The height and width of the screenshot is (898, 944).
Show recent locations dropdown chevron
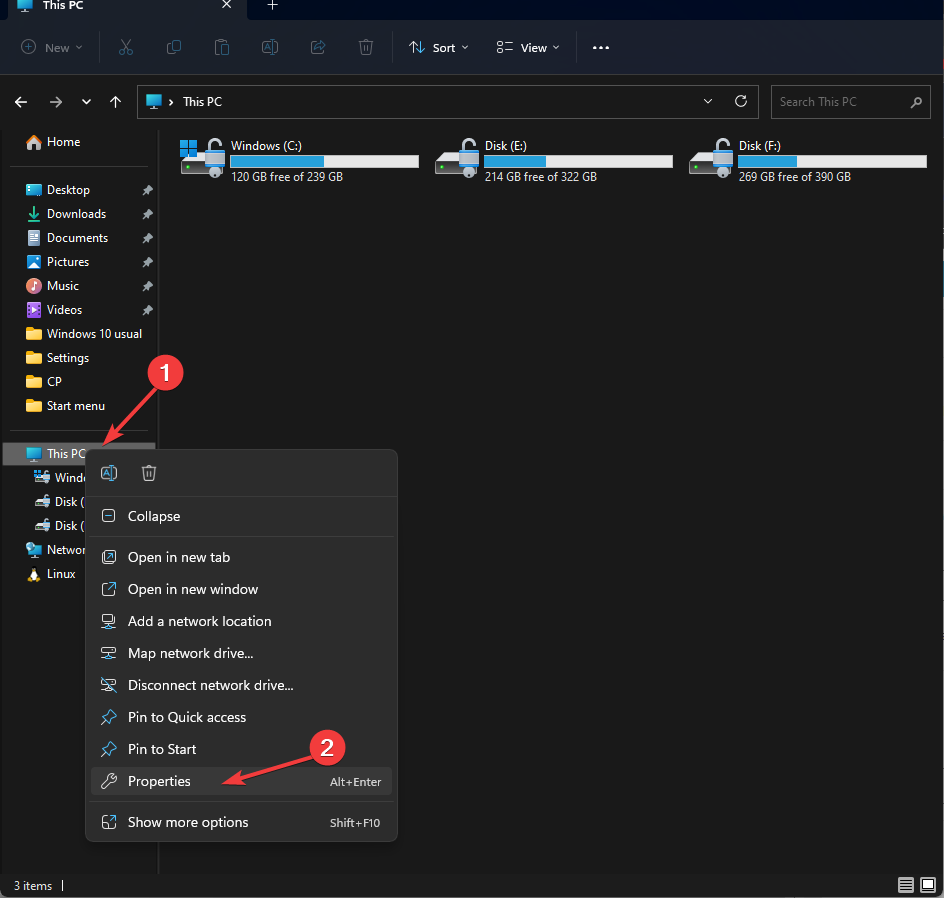[x=86, y=102]
